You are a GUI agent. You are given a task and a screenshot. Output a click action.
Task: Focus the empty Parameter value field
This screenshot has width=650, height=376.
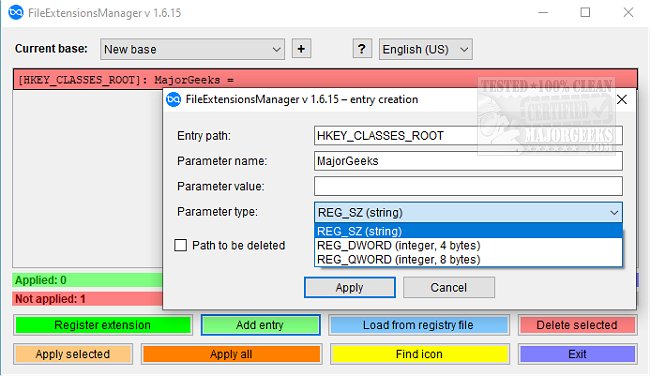468,186
